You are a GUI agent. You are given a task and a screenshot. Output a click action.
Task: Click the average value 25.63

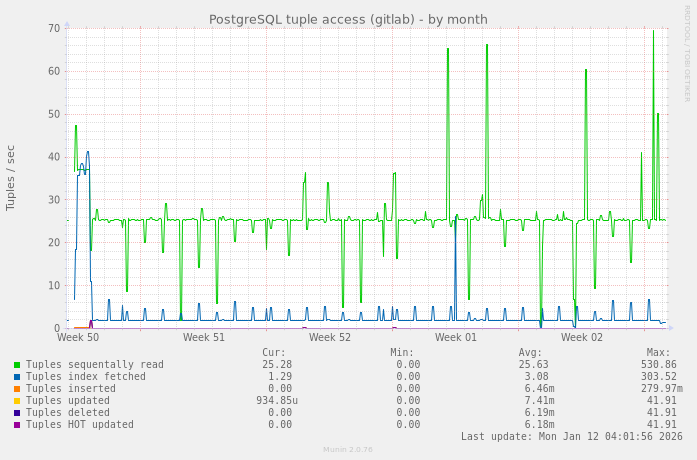tap(533, 364)
